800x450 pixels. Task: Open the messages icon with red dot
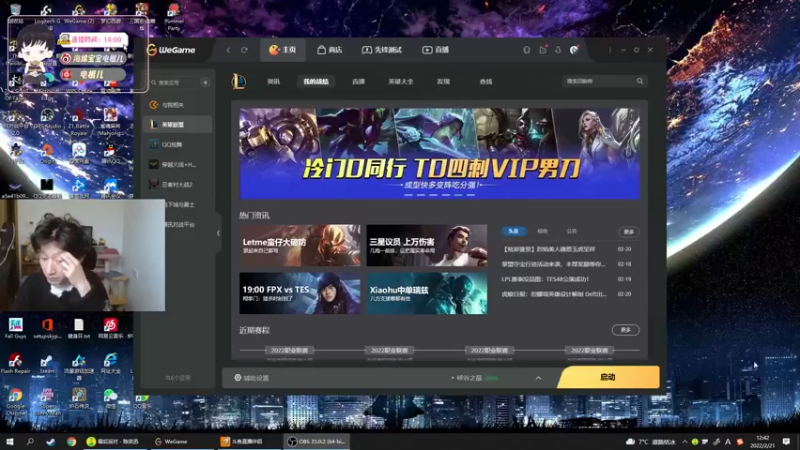tap(543, 50)
